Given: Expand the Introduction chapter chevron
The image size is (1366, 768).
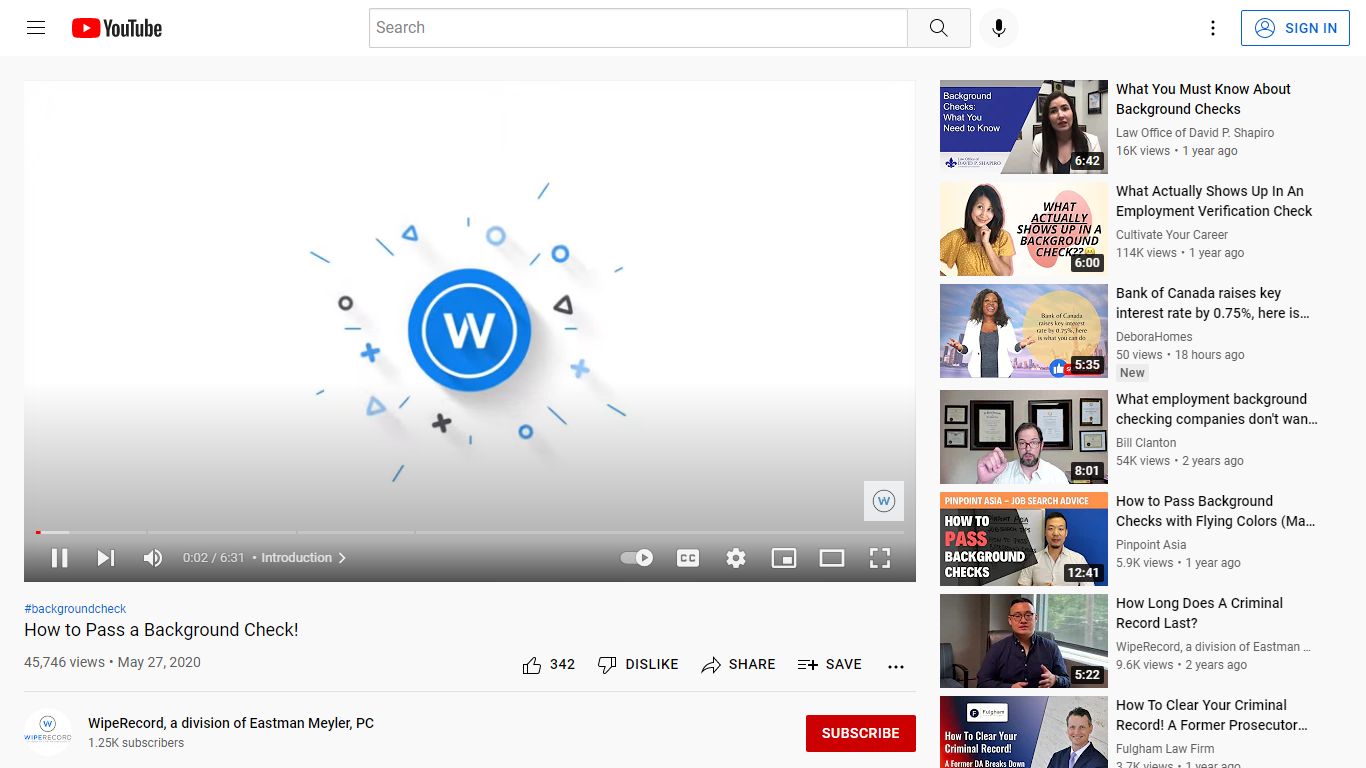Looking at the screenshot, I should tap(342, 558).
